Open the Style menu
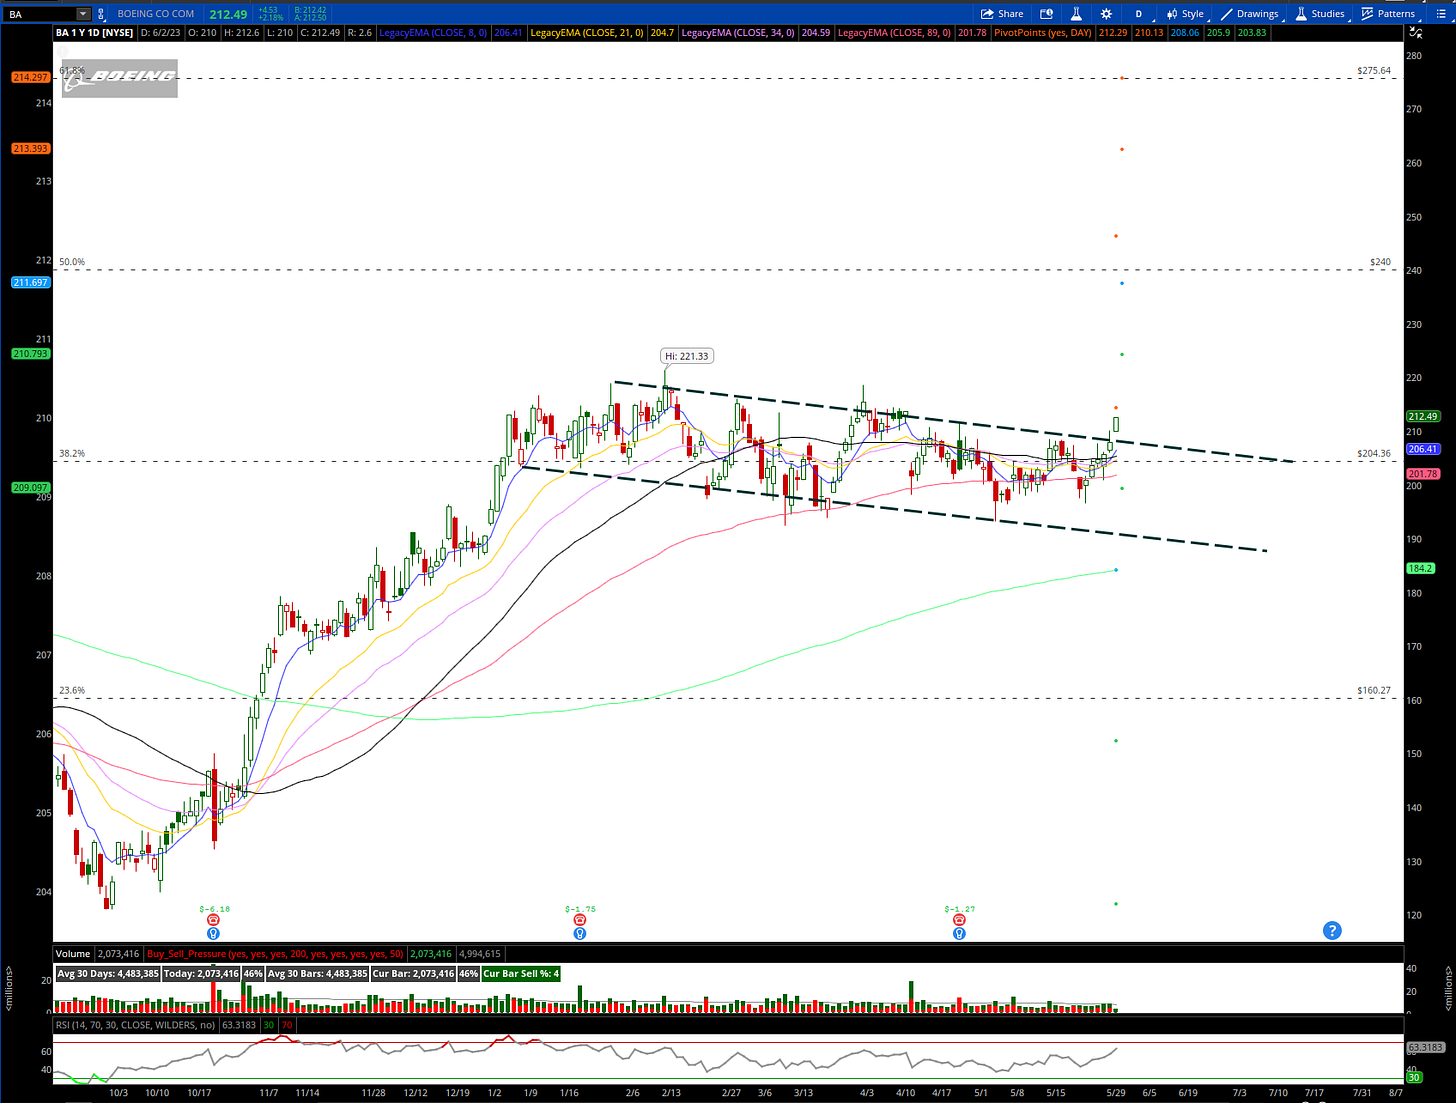Viewport: 1456px width, 1103px height. click(1185, 14)
